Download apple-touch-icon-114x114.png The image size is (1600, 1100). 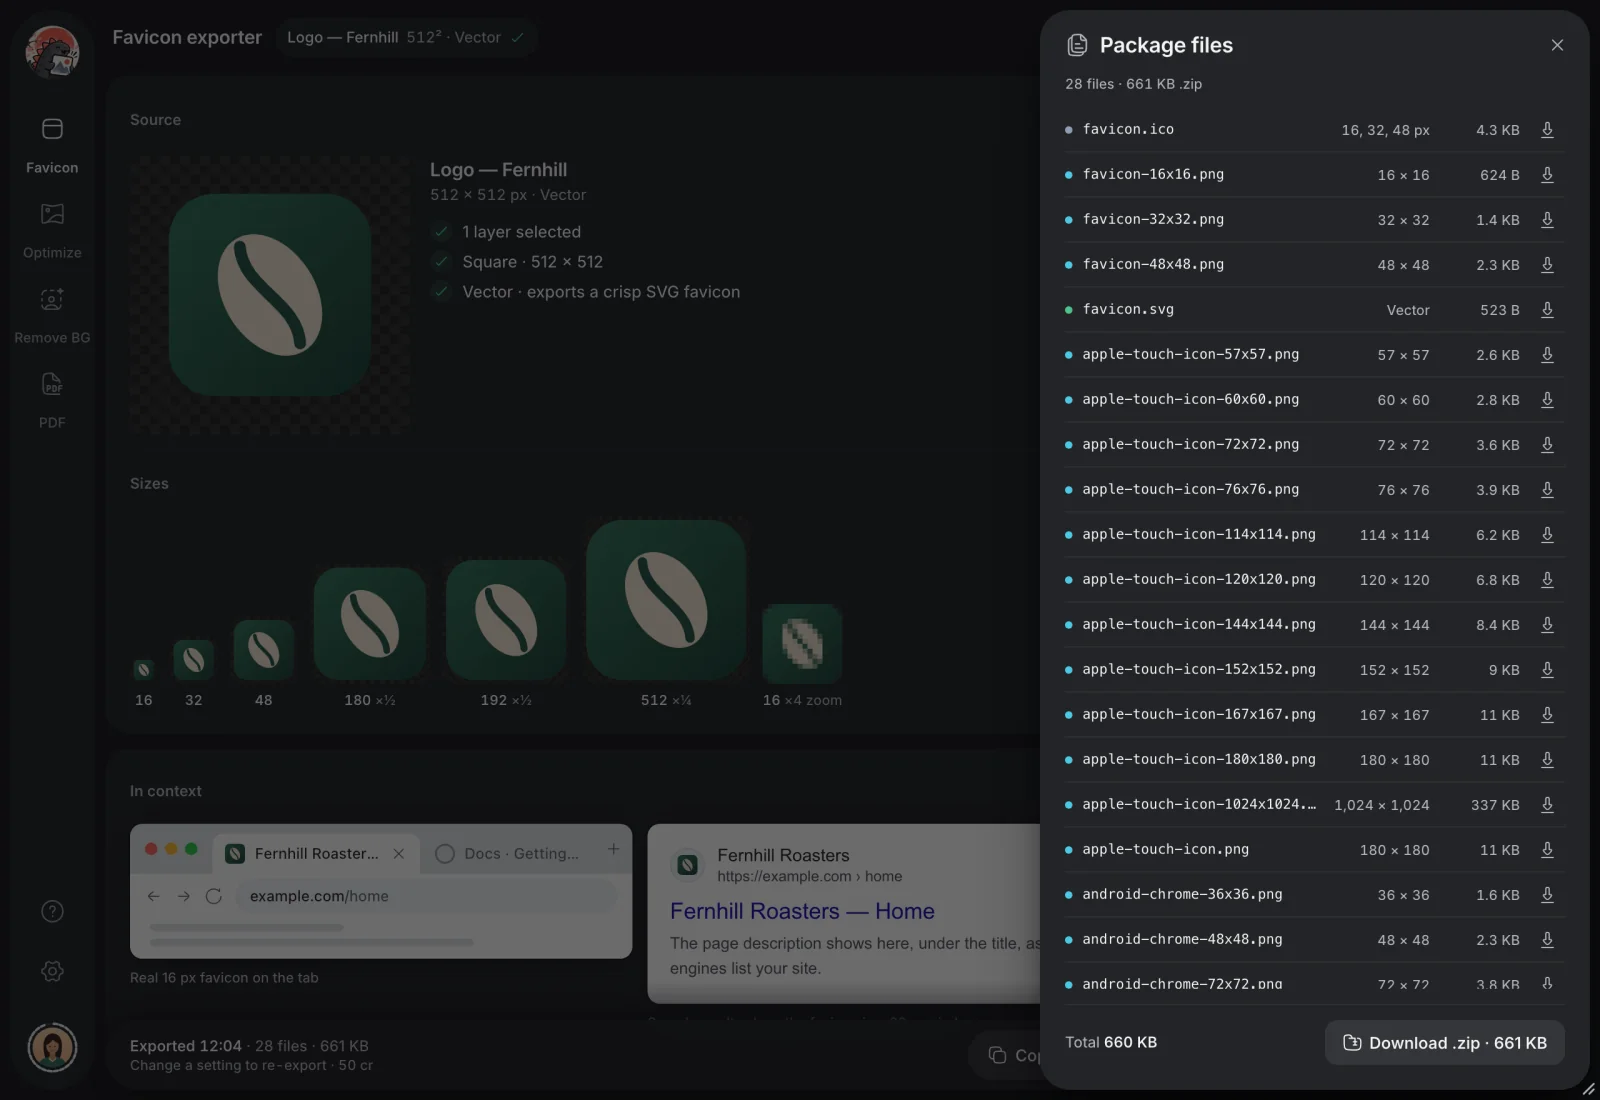click(x=1547, y=535)
